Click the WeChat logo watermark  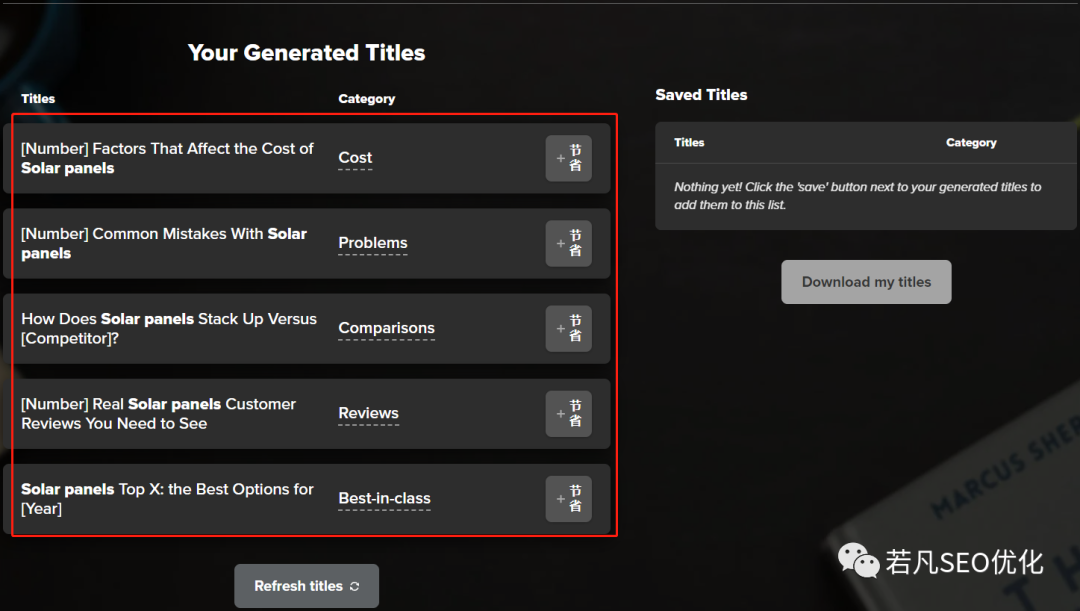tap(858, 561)
